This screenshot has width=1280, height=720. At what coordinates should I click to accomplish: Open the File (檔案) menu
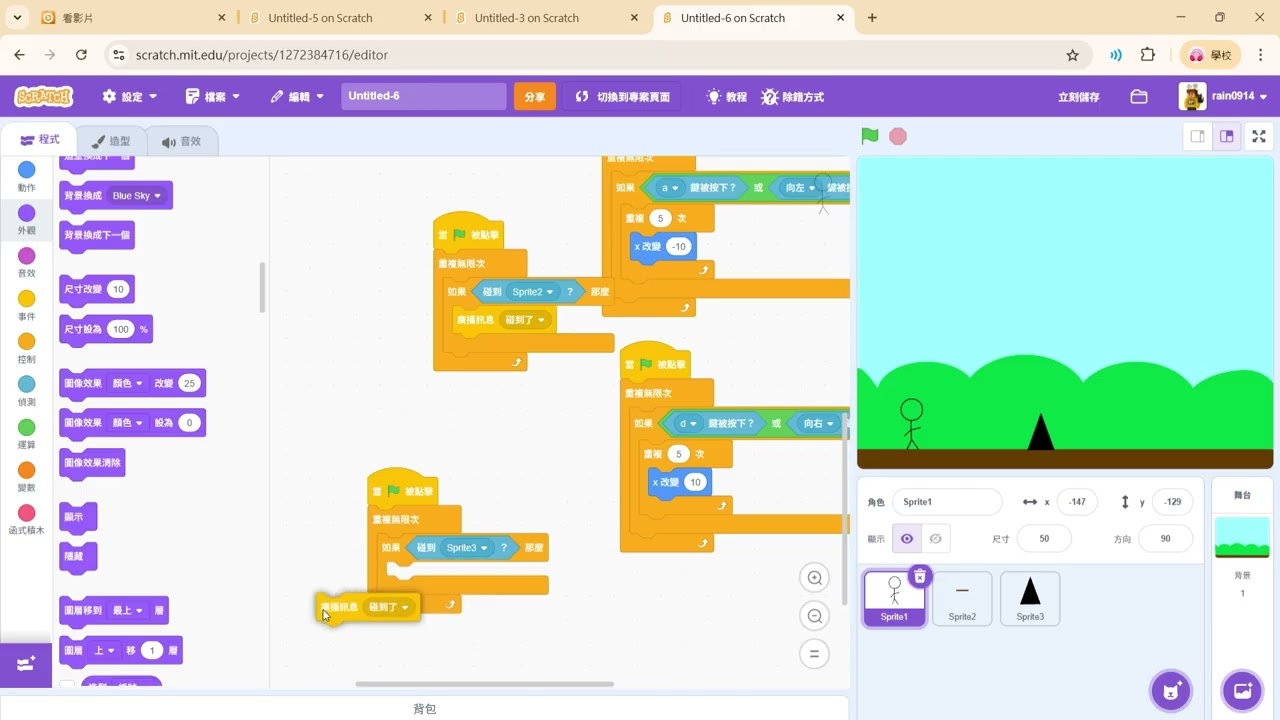[x=213, y=97]
